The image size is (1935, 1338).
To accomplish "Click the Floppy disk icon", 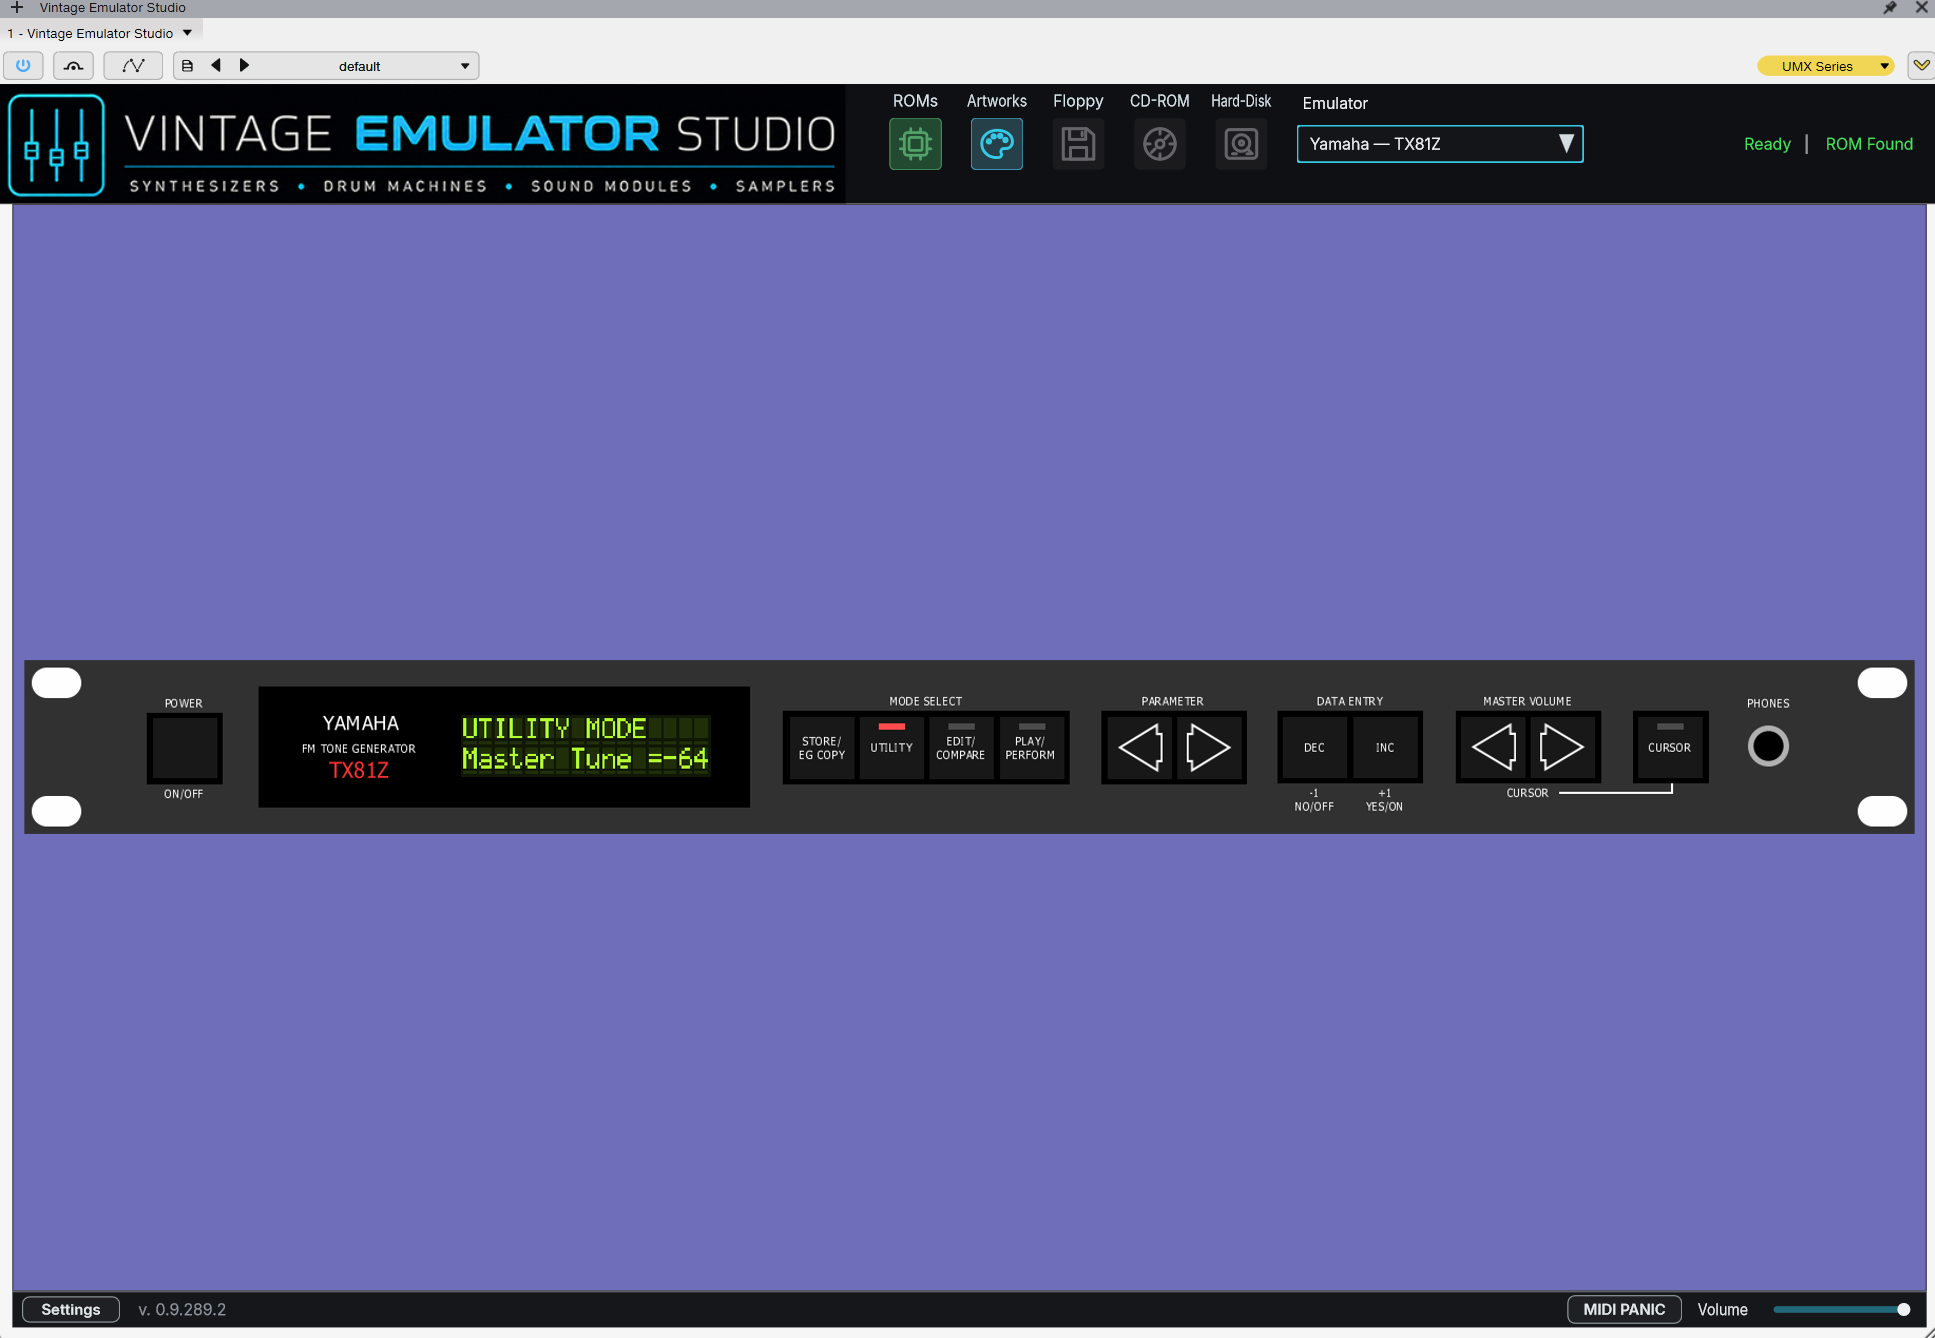I will point(1078,144).
